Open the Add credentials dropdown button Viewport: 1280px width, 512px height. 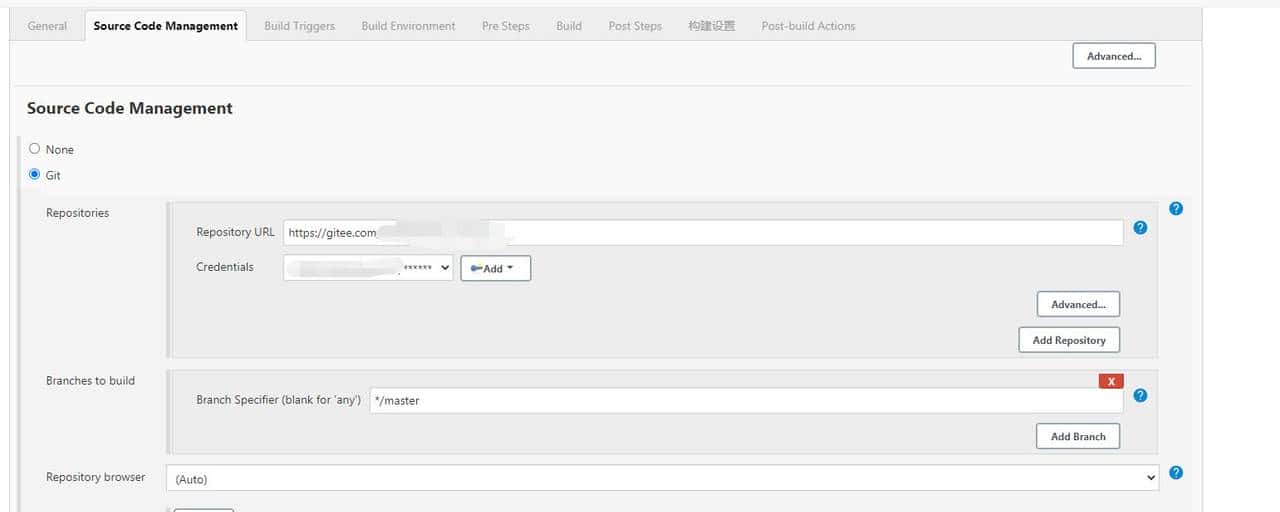495,268
